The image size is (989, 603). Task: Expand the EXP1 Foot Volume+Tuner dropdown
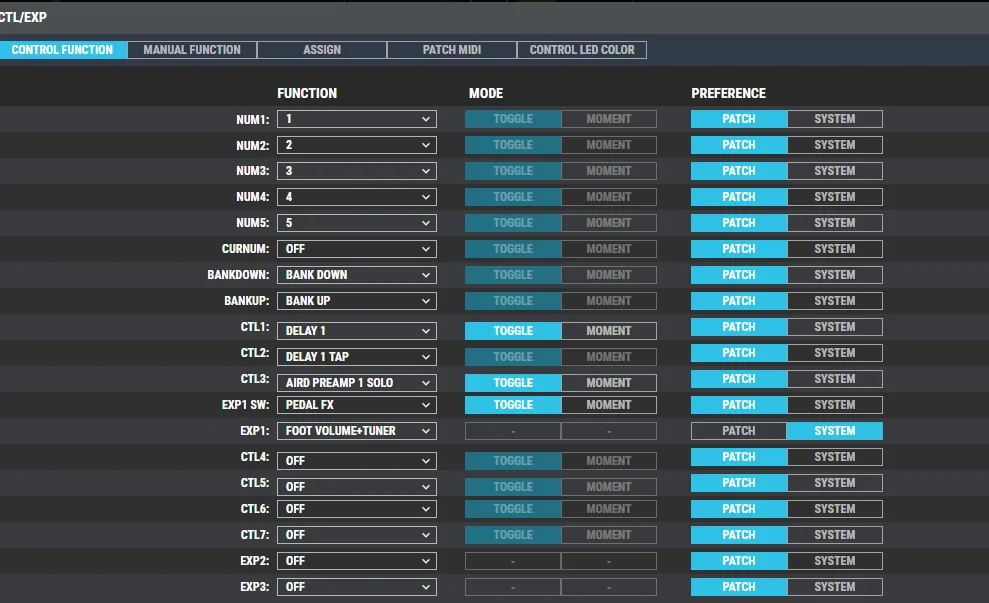(x=357, y=431)
